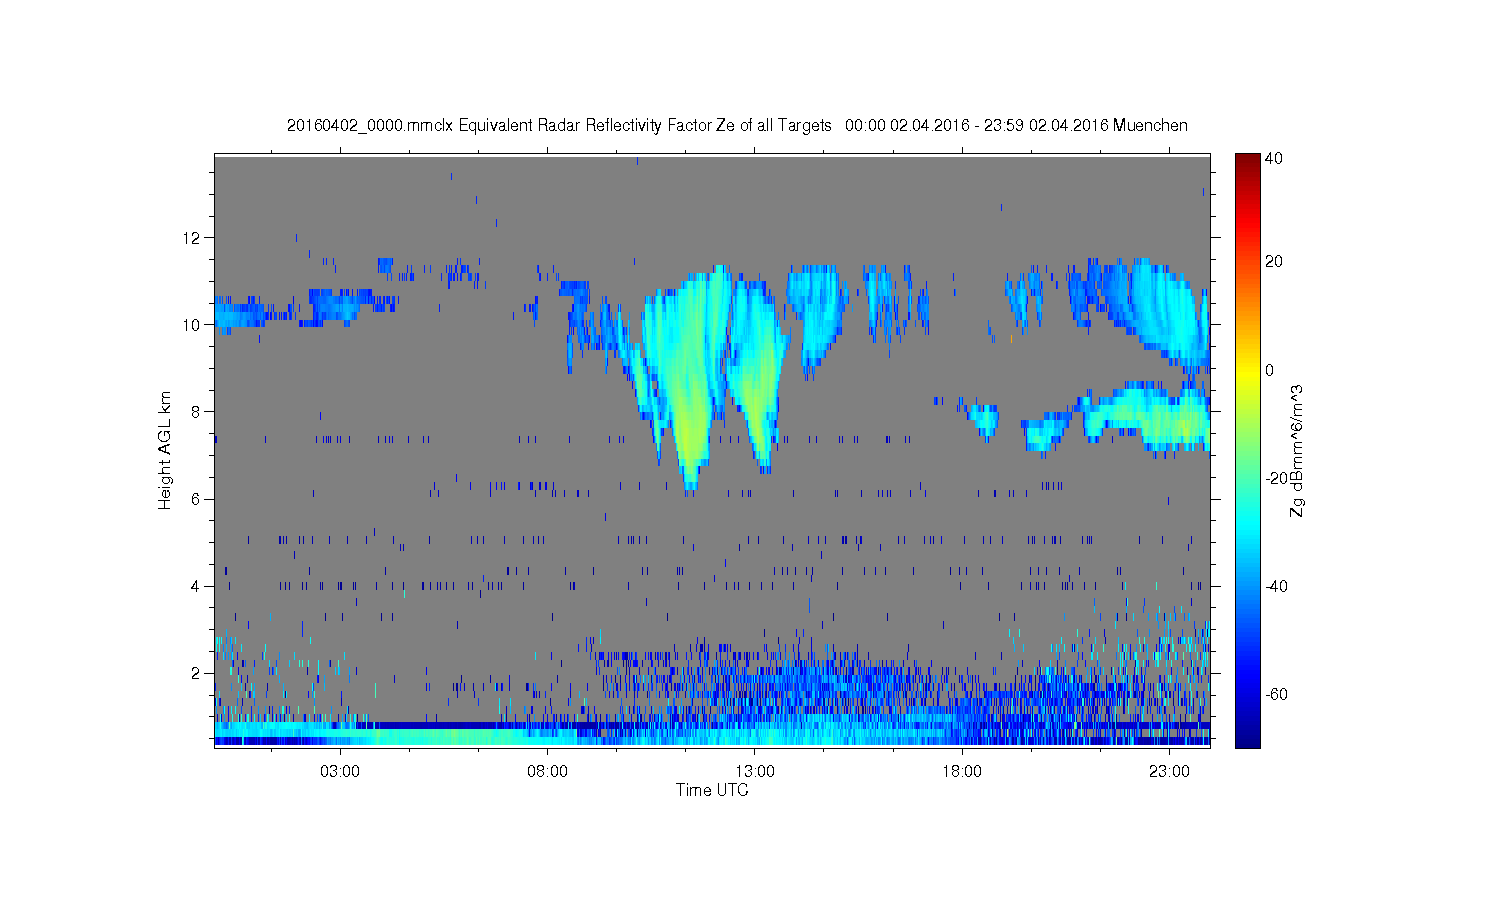Click the yellow region of the colorbar
Image resolution: width=1500 pixels, height=900 pixels.
pos(1247,372)
